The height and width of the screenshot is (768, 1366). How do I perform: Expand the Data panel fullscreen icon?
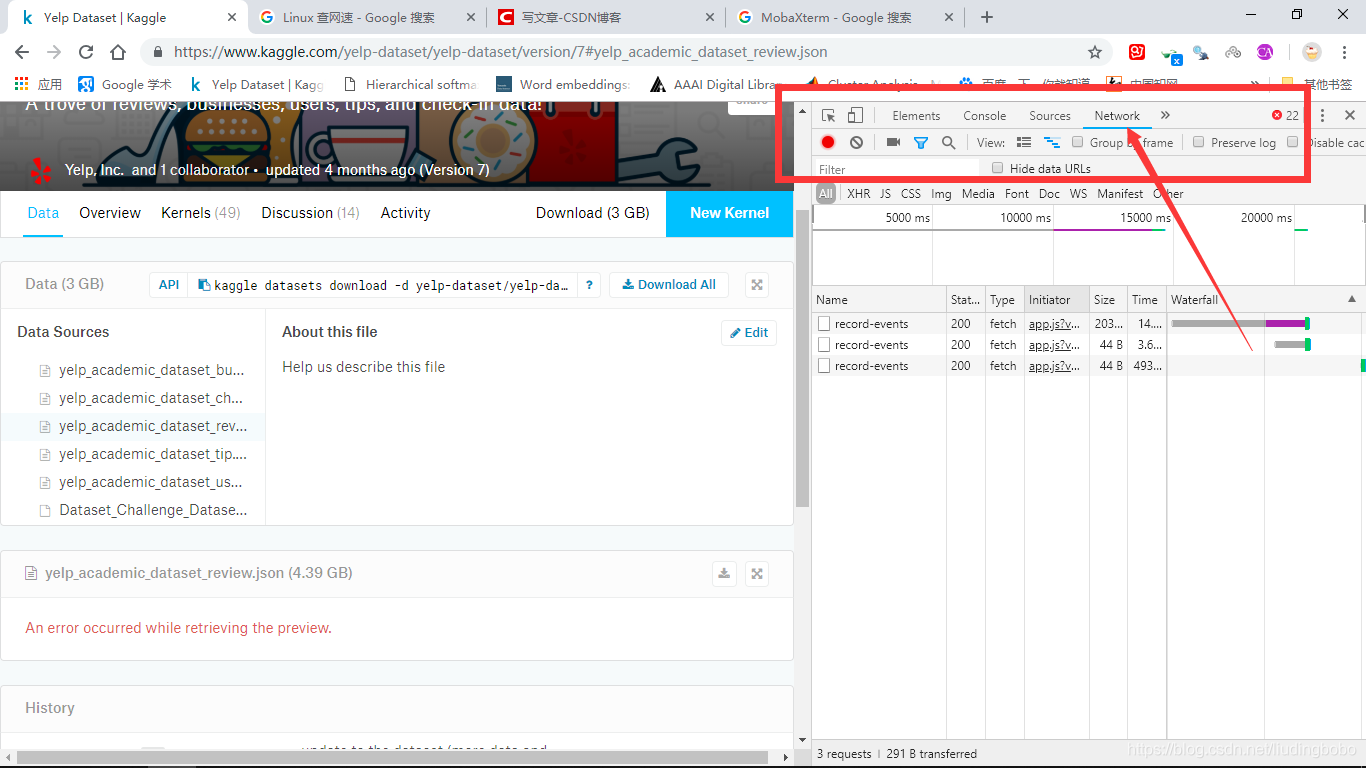point(757,285)
